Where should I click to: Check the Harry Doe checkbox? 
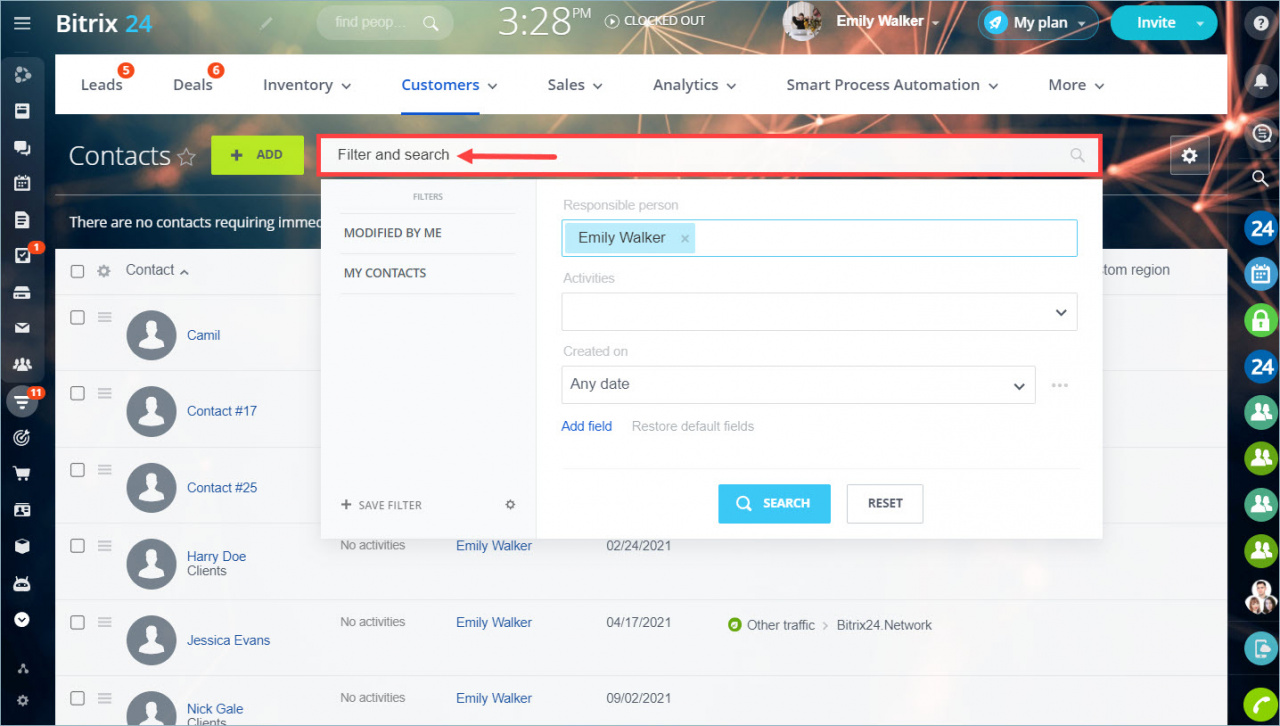(x=77, y=546)
